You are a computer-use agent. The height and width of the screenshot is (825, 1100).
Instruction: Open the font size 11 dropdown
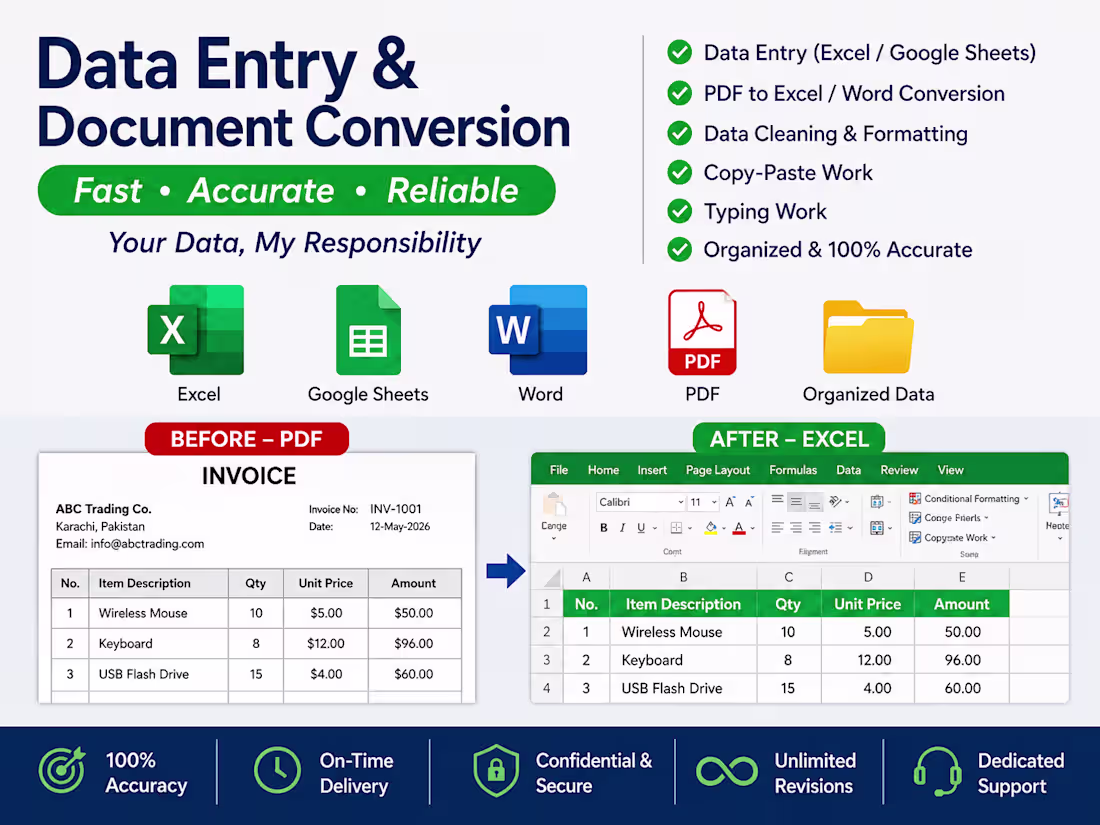coord(714,502)
